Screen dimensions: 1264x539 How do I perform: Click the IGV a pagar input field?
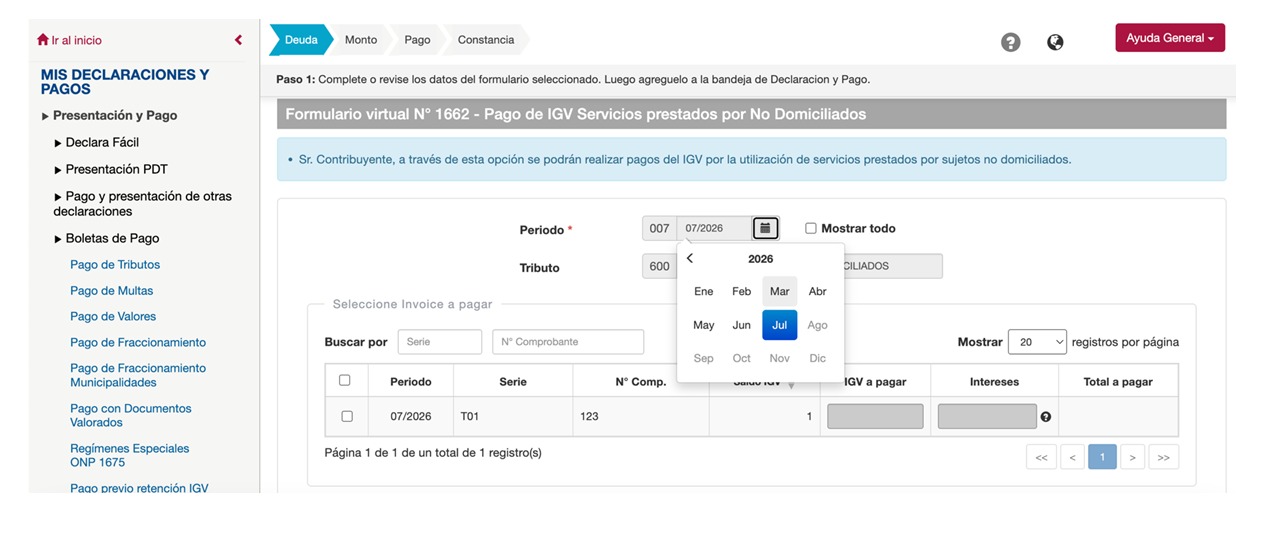[x=875, y=417]
